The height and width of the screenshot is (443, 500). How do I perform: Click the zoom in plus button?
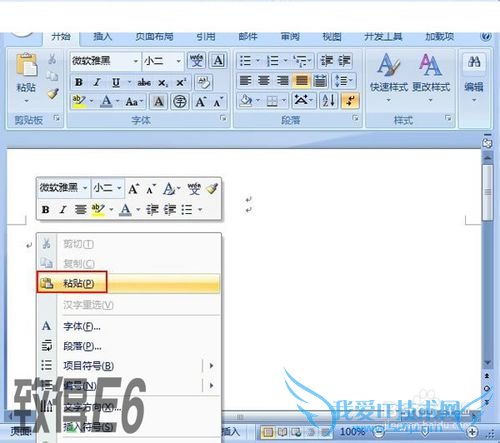(472, 432)
